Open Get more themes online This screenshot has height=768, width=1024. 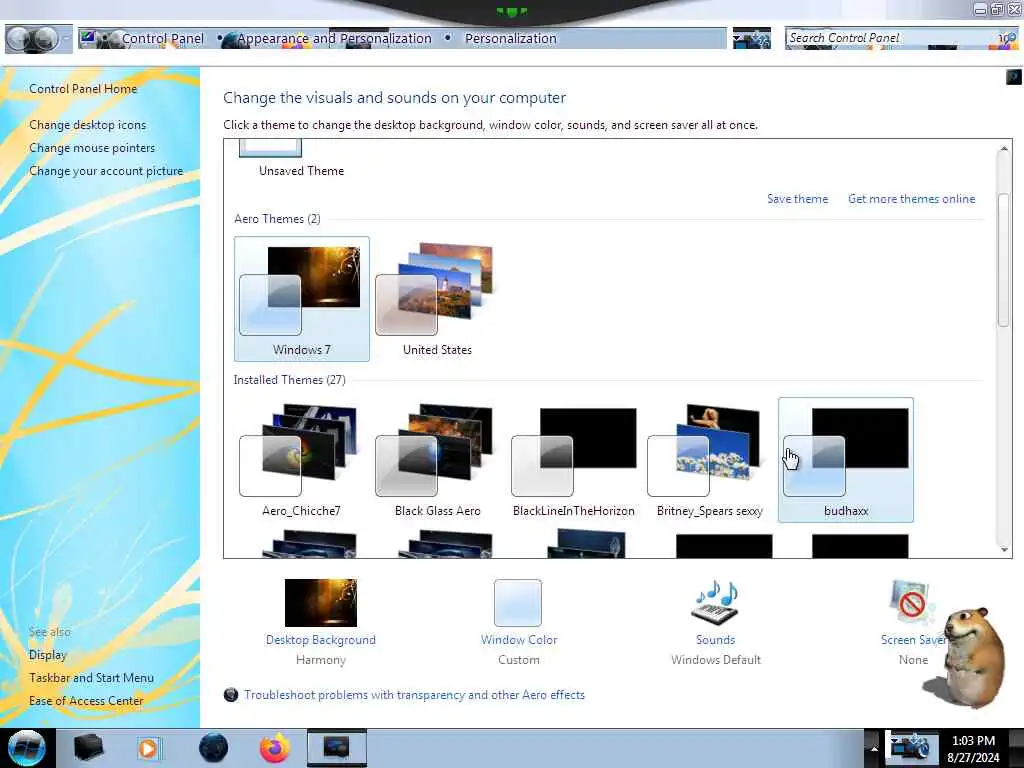pos(912,199)
